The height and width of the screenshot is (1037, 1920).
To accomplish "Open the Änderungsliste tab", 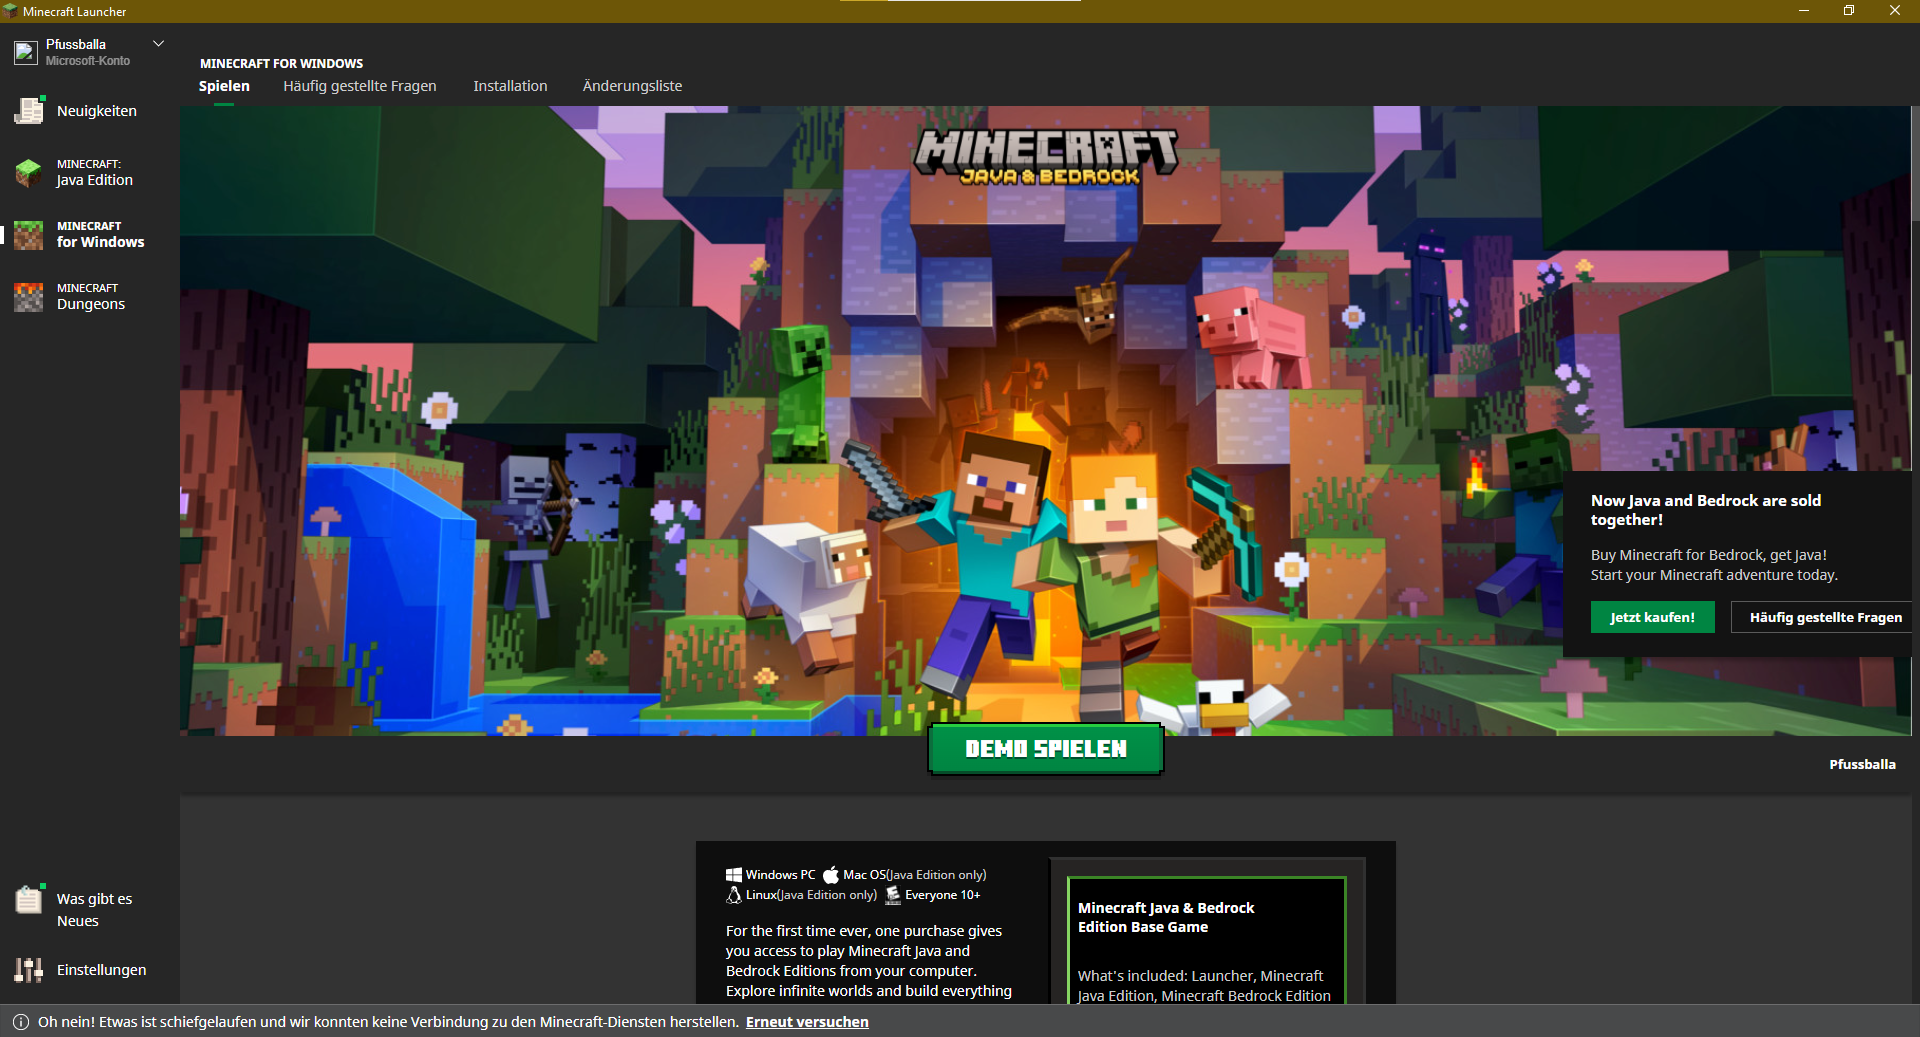I will coord(632,86).
